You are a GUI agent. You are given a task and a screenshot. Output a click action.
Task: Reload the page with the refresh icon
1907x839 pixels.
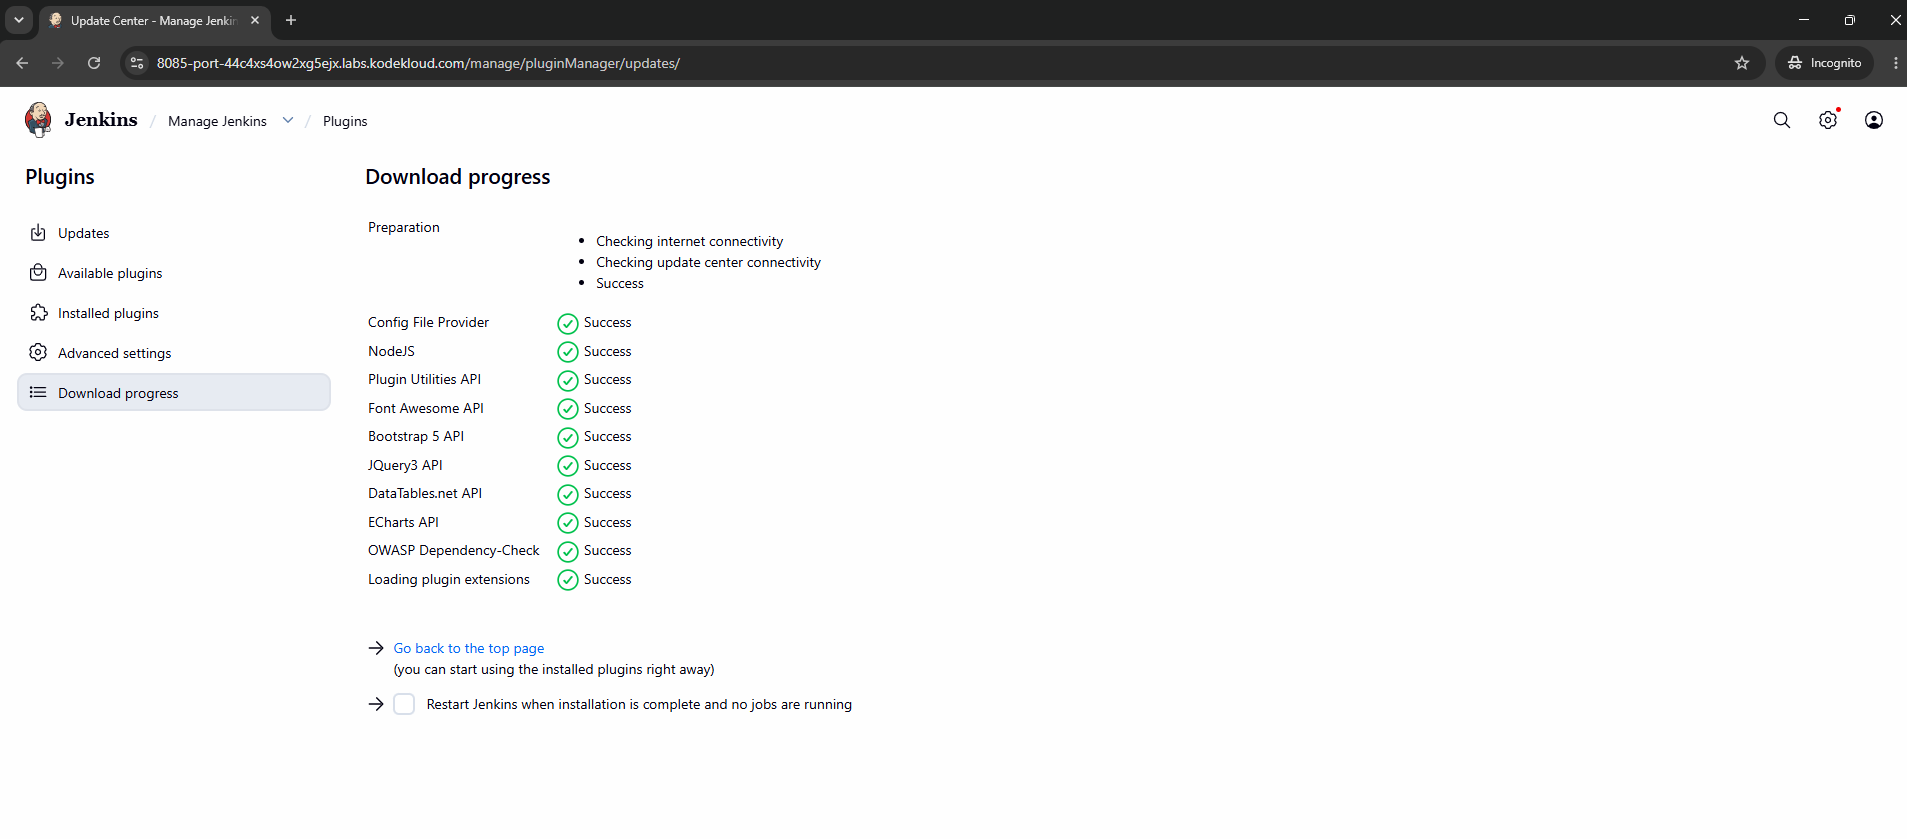tap(94, 63)
